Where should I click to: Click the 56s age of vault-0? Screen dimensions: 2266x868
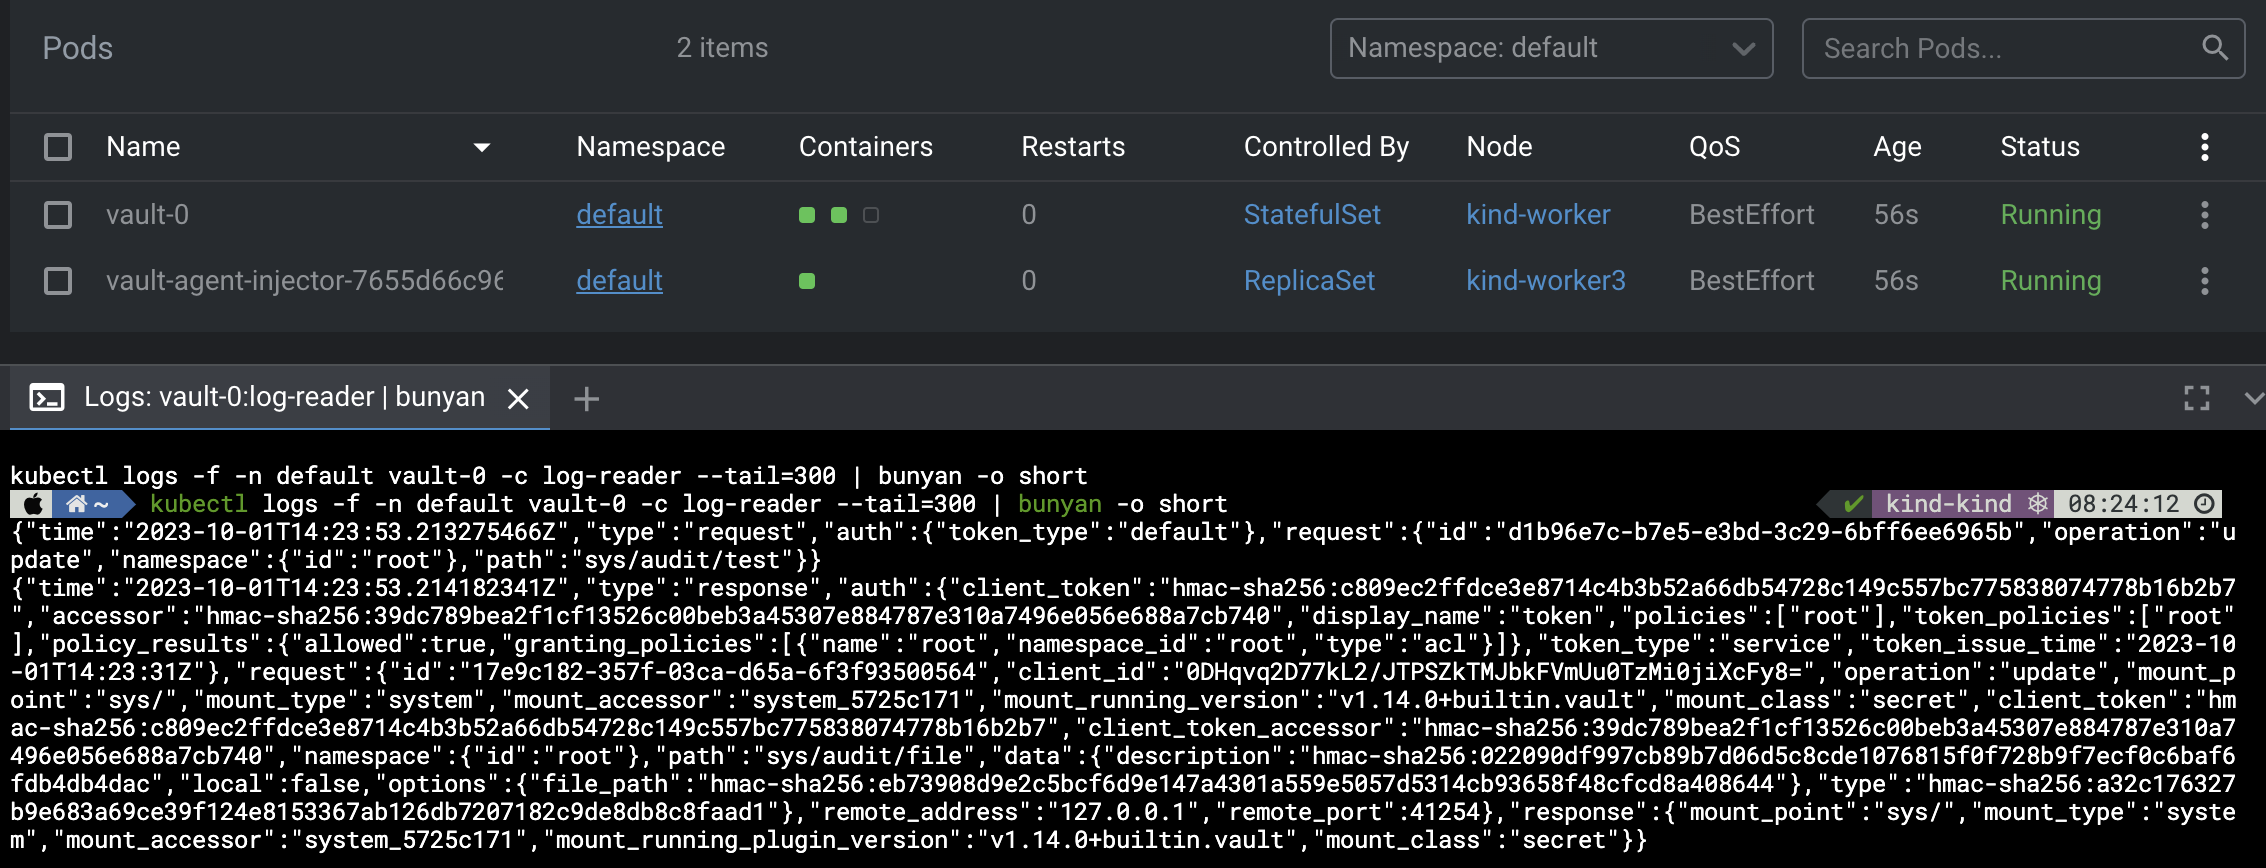(1895, 215)
